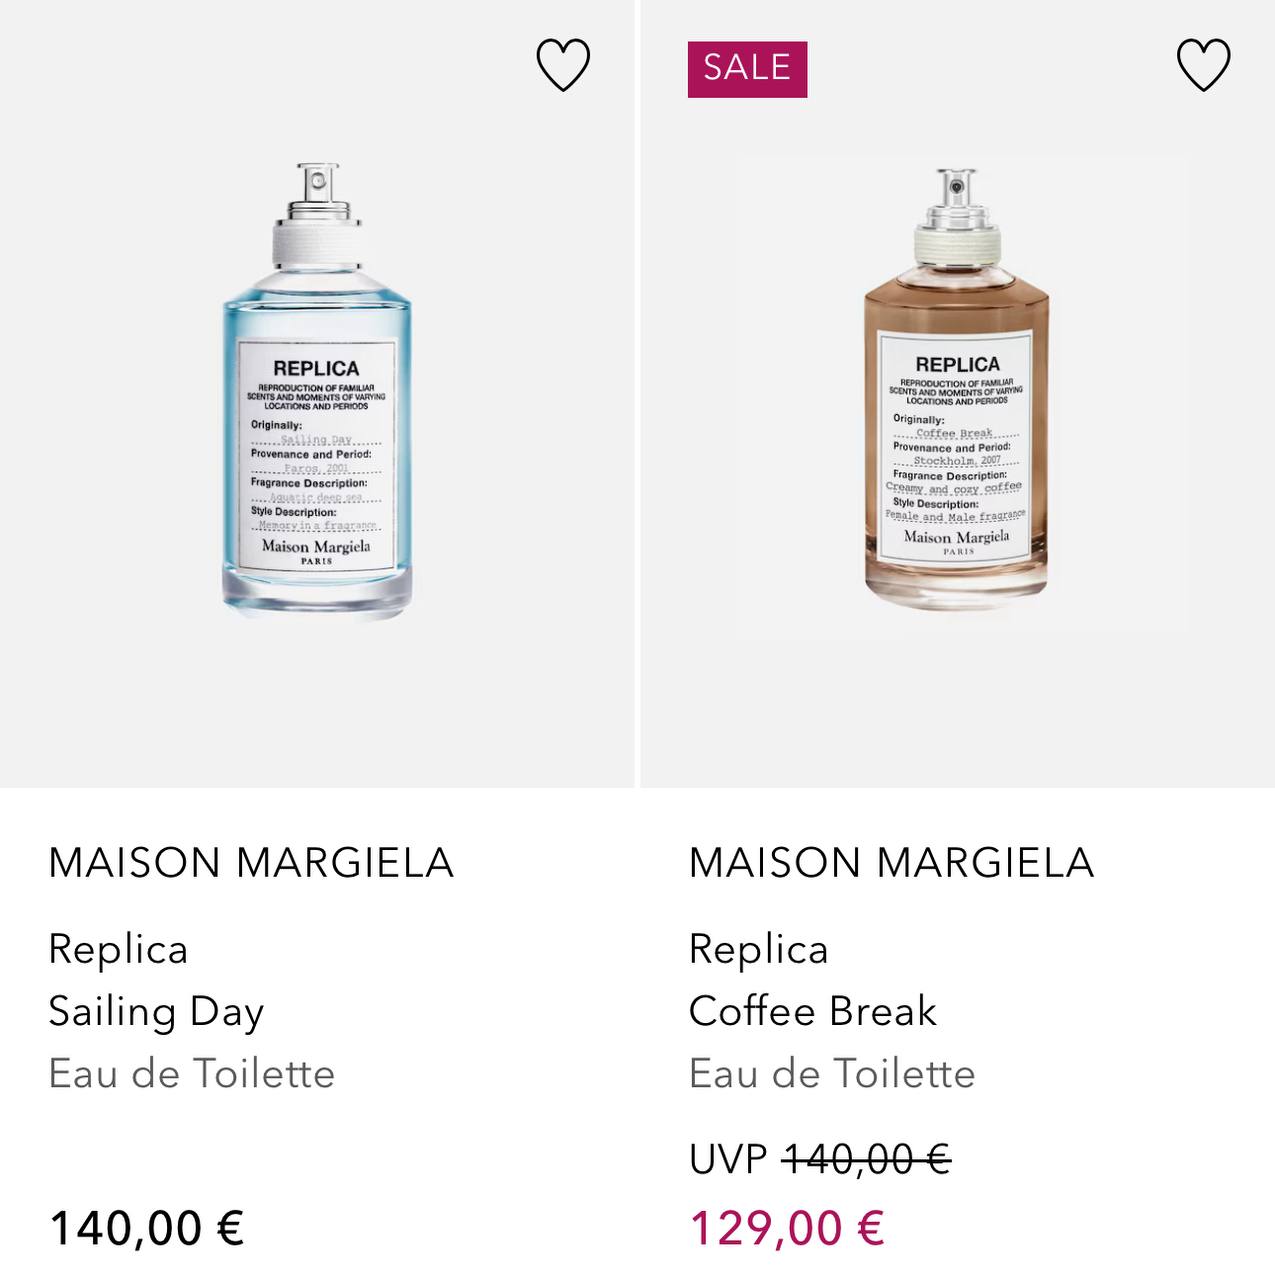Open the Sailing Day product title
1275x1280 pixels.
(x=156, y=1011)
